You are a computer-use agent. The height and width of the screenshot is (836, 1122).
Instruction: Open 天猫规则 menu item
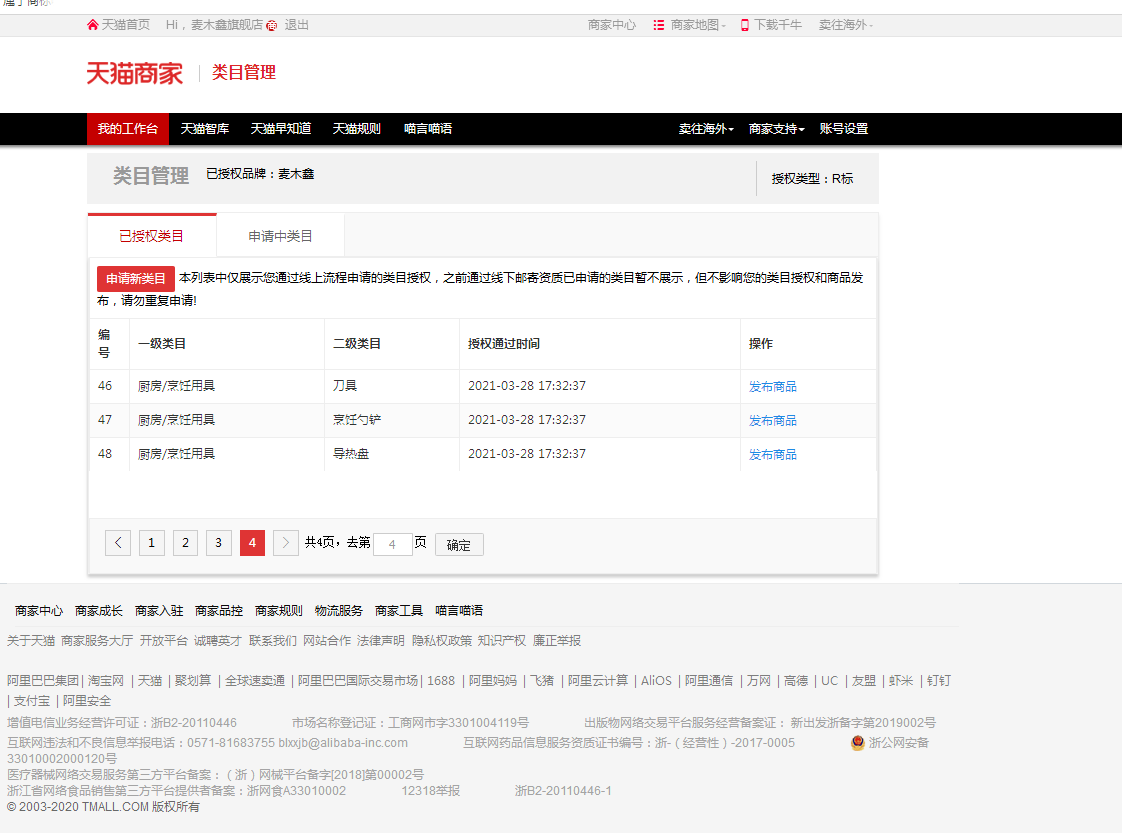356,129
